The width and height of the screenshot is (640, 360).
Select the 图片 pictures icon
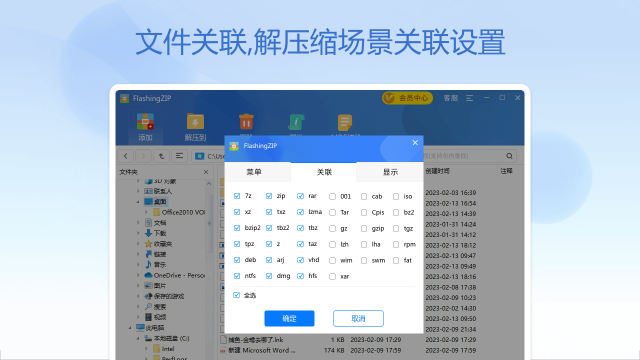tap(149, 286)
